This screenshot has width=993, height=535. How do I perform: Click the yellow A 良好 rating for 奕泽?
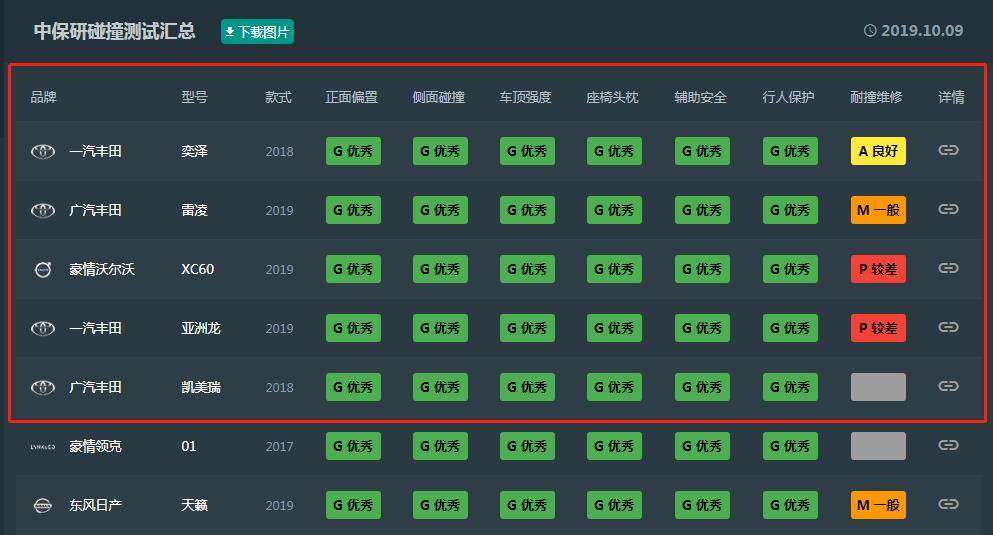point(878,151)
